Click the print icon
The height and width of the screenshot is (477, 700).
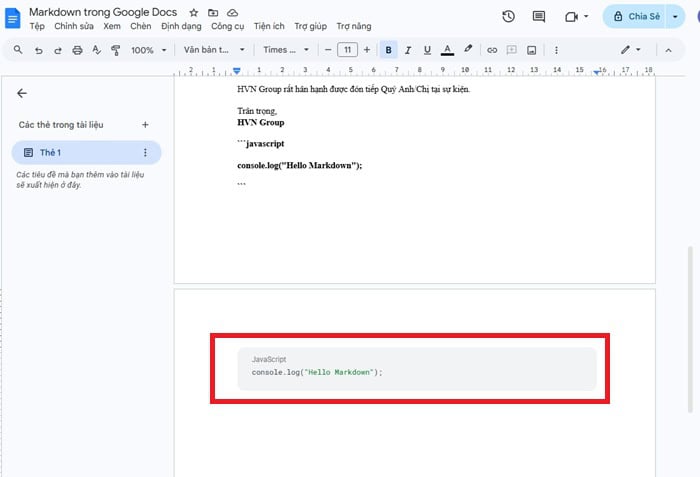[x=77, y=50]
